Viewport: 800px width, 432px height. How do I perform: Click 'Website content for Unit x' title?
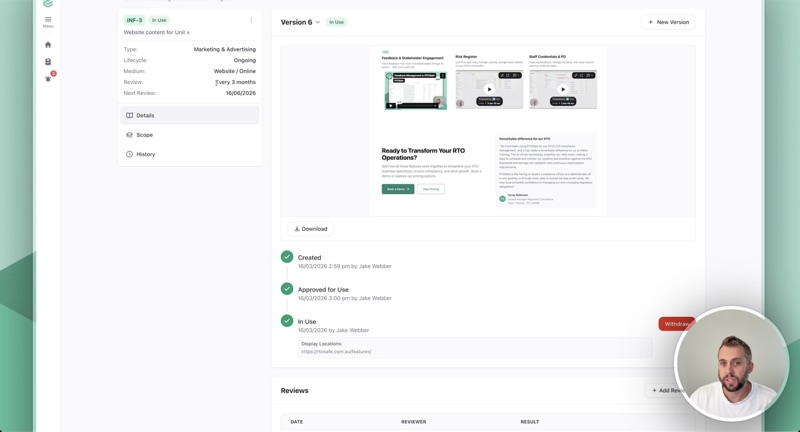pyautogui.click(x=157, y=32)
